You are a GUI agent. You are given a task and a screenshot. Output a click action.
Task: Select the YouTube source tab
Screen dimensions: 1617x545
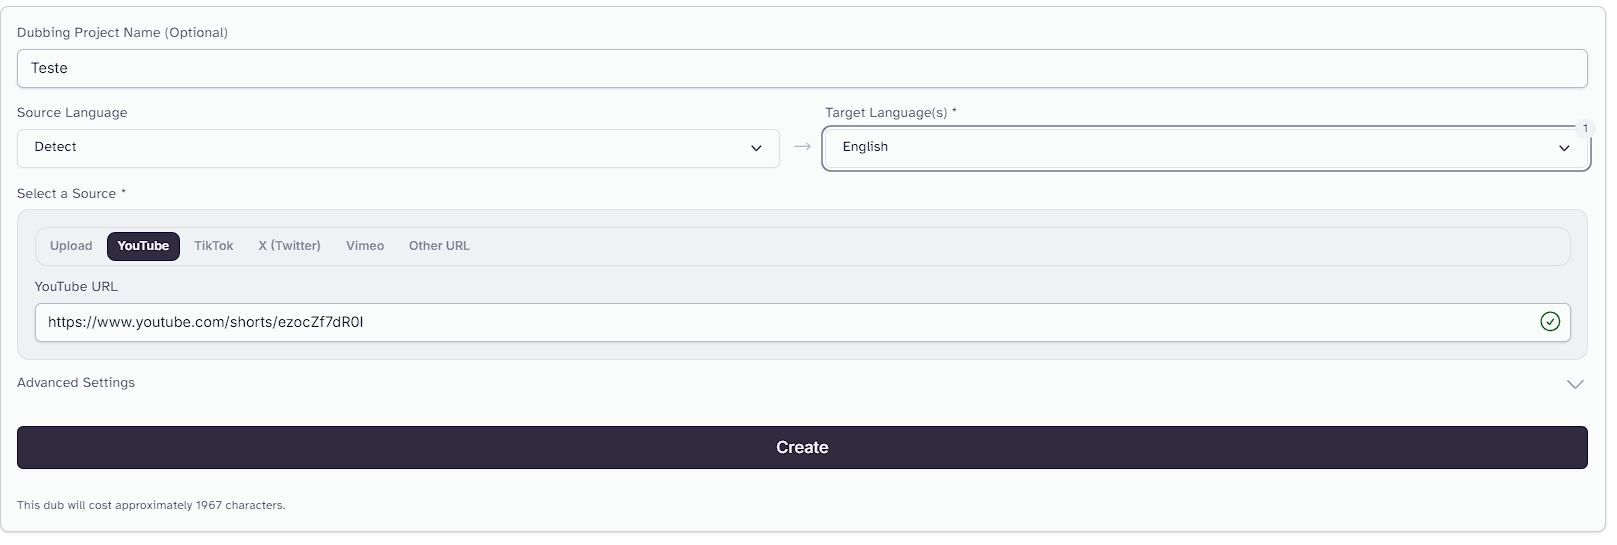[x=143, y=246]
